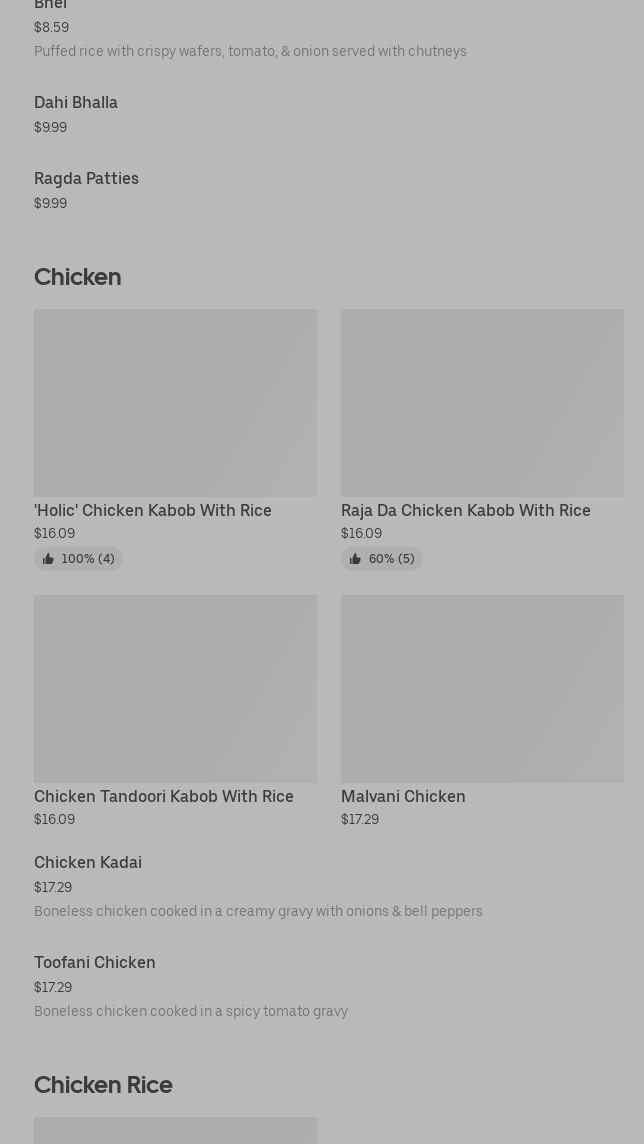Open the Ragda Patties menu item
This screenshot has height=1144, width=644.
(87, 178)
